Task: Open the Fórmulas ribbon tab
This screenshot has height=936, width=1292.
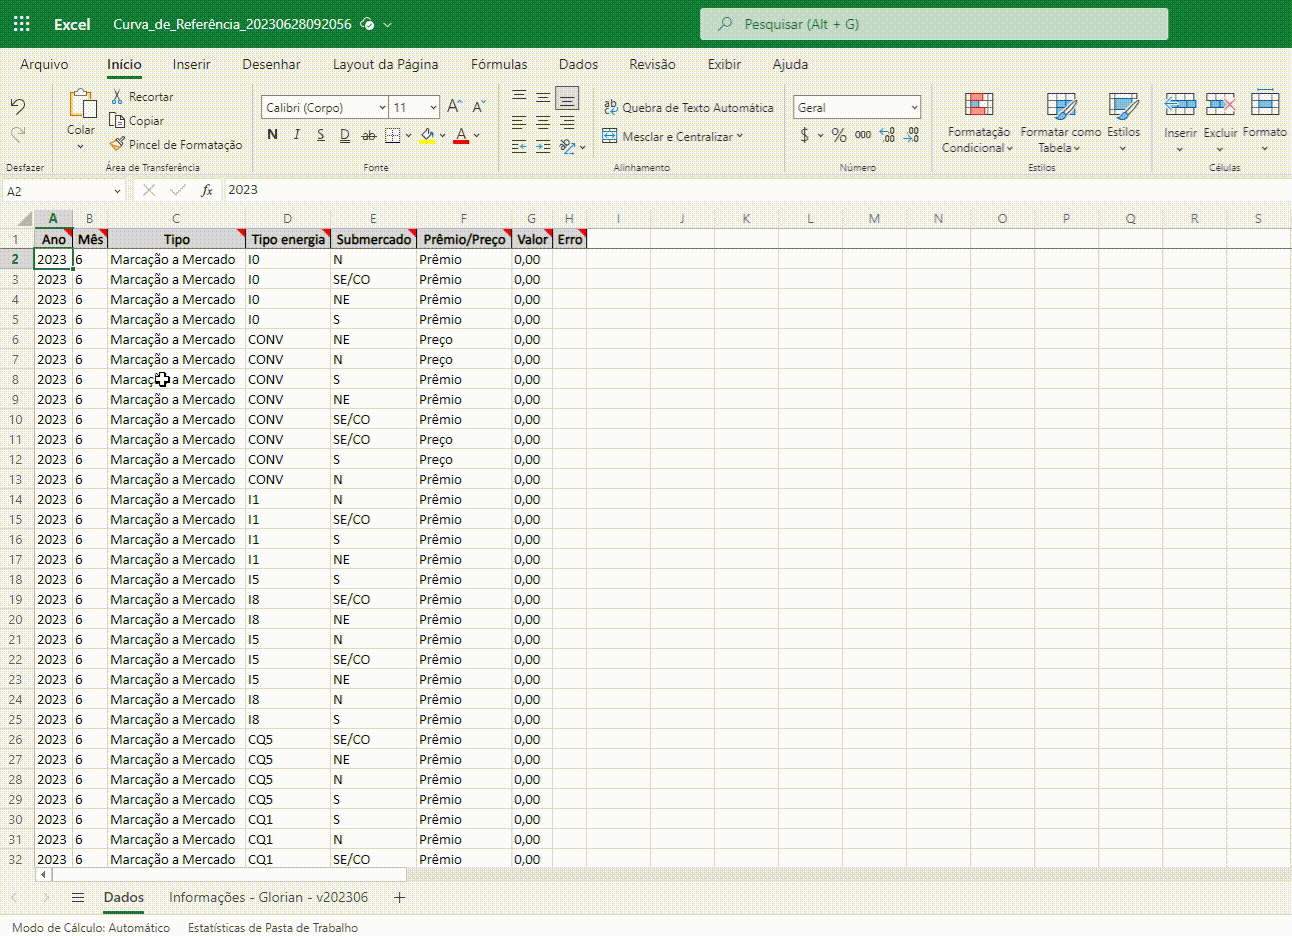Action: (499, 64)
